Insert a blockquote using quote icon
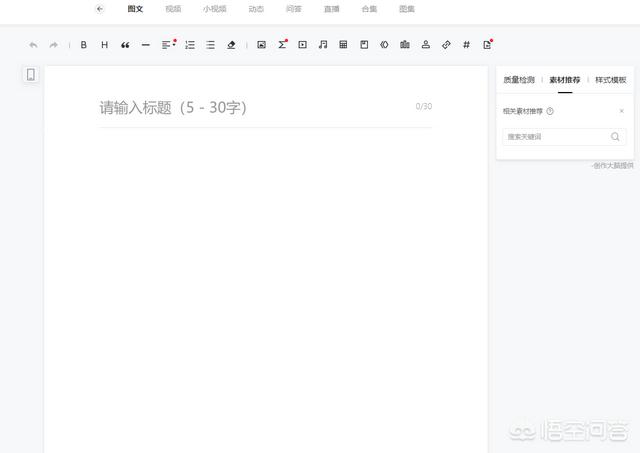Screen dimensions: 640x453 coord(125,45)
